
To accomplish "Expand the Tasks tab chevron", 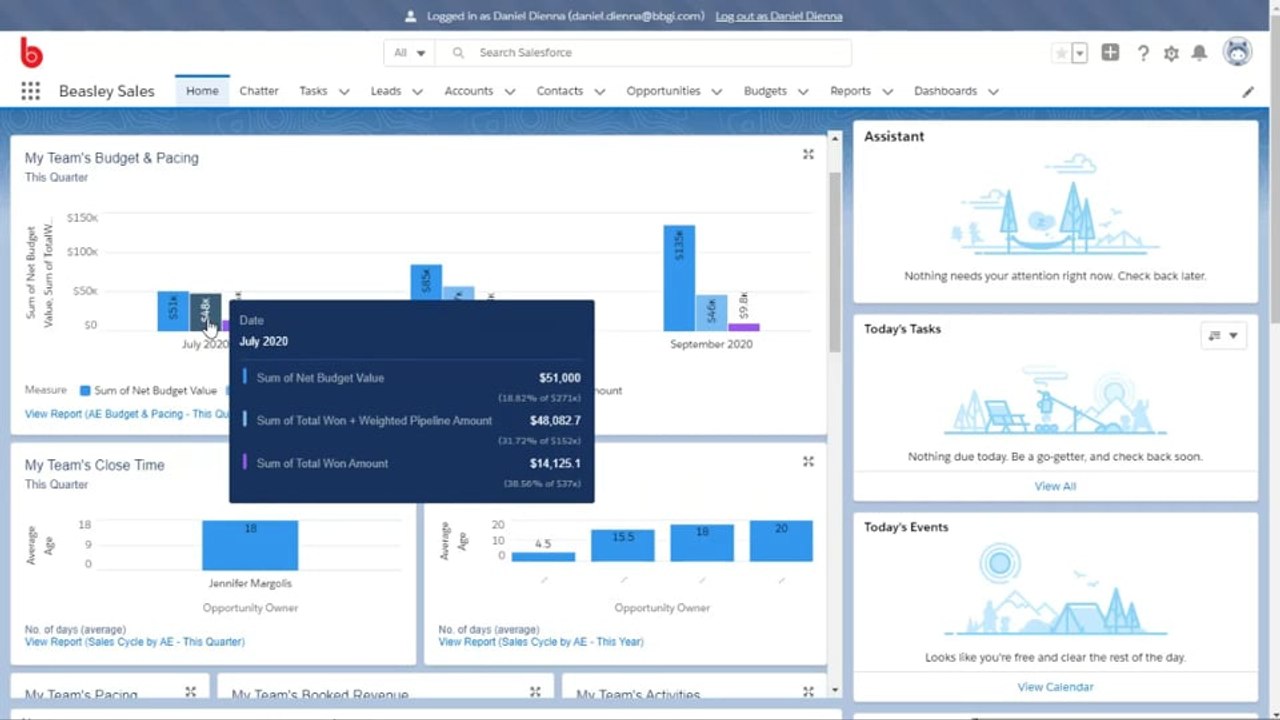I will coord(344,92).
